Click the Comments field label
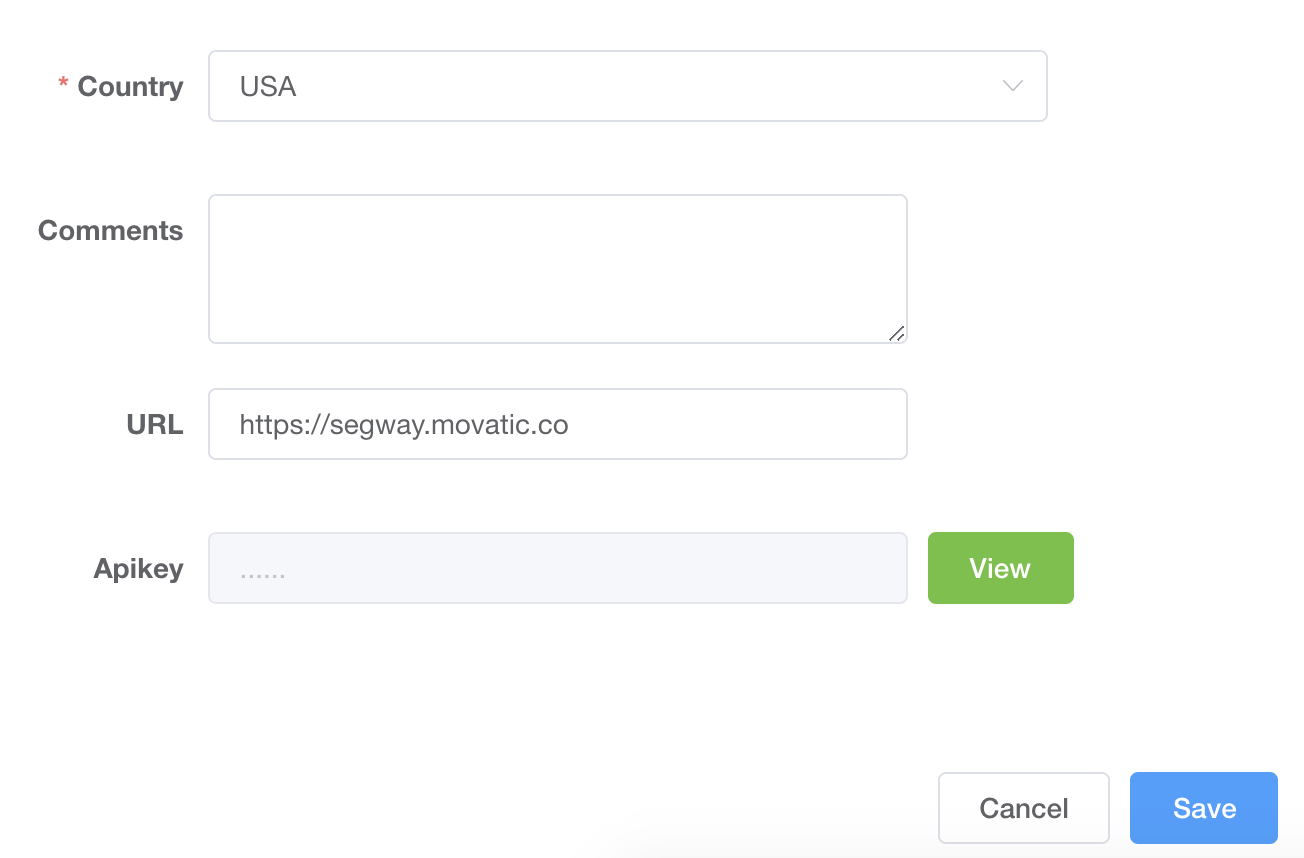 tap(110, 231)
